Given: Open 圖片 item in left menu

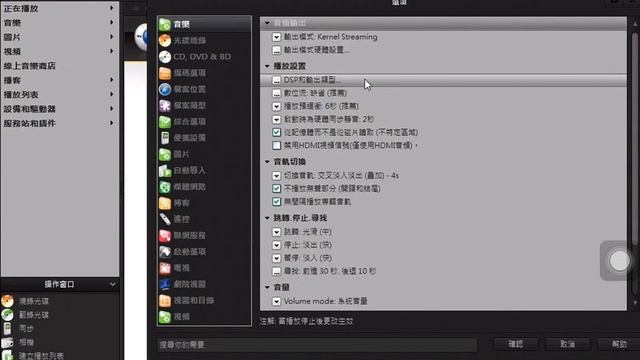Looking at the screenshot, I should (x=60, y=37).
